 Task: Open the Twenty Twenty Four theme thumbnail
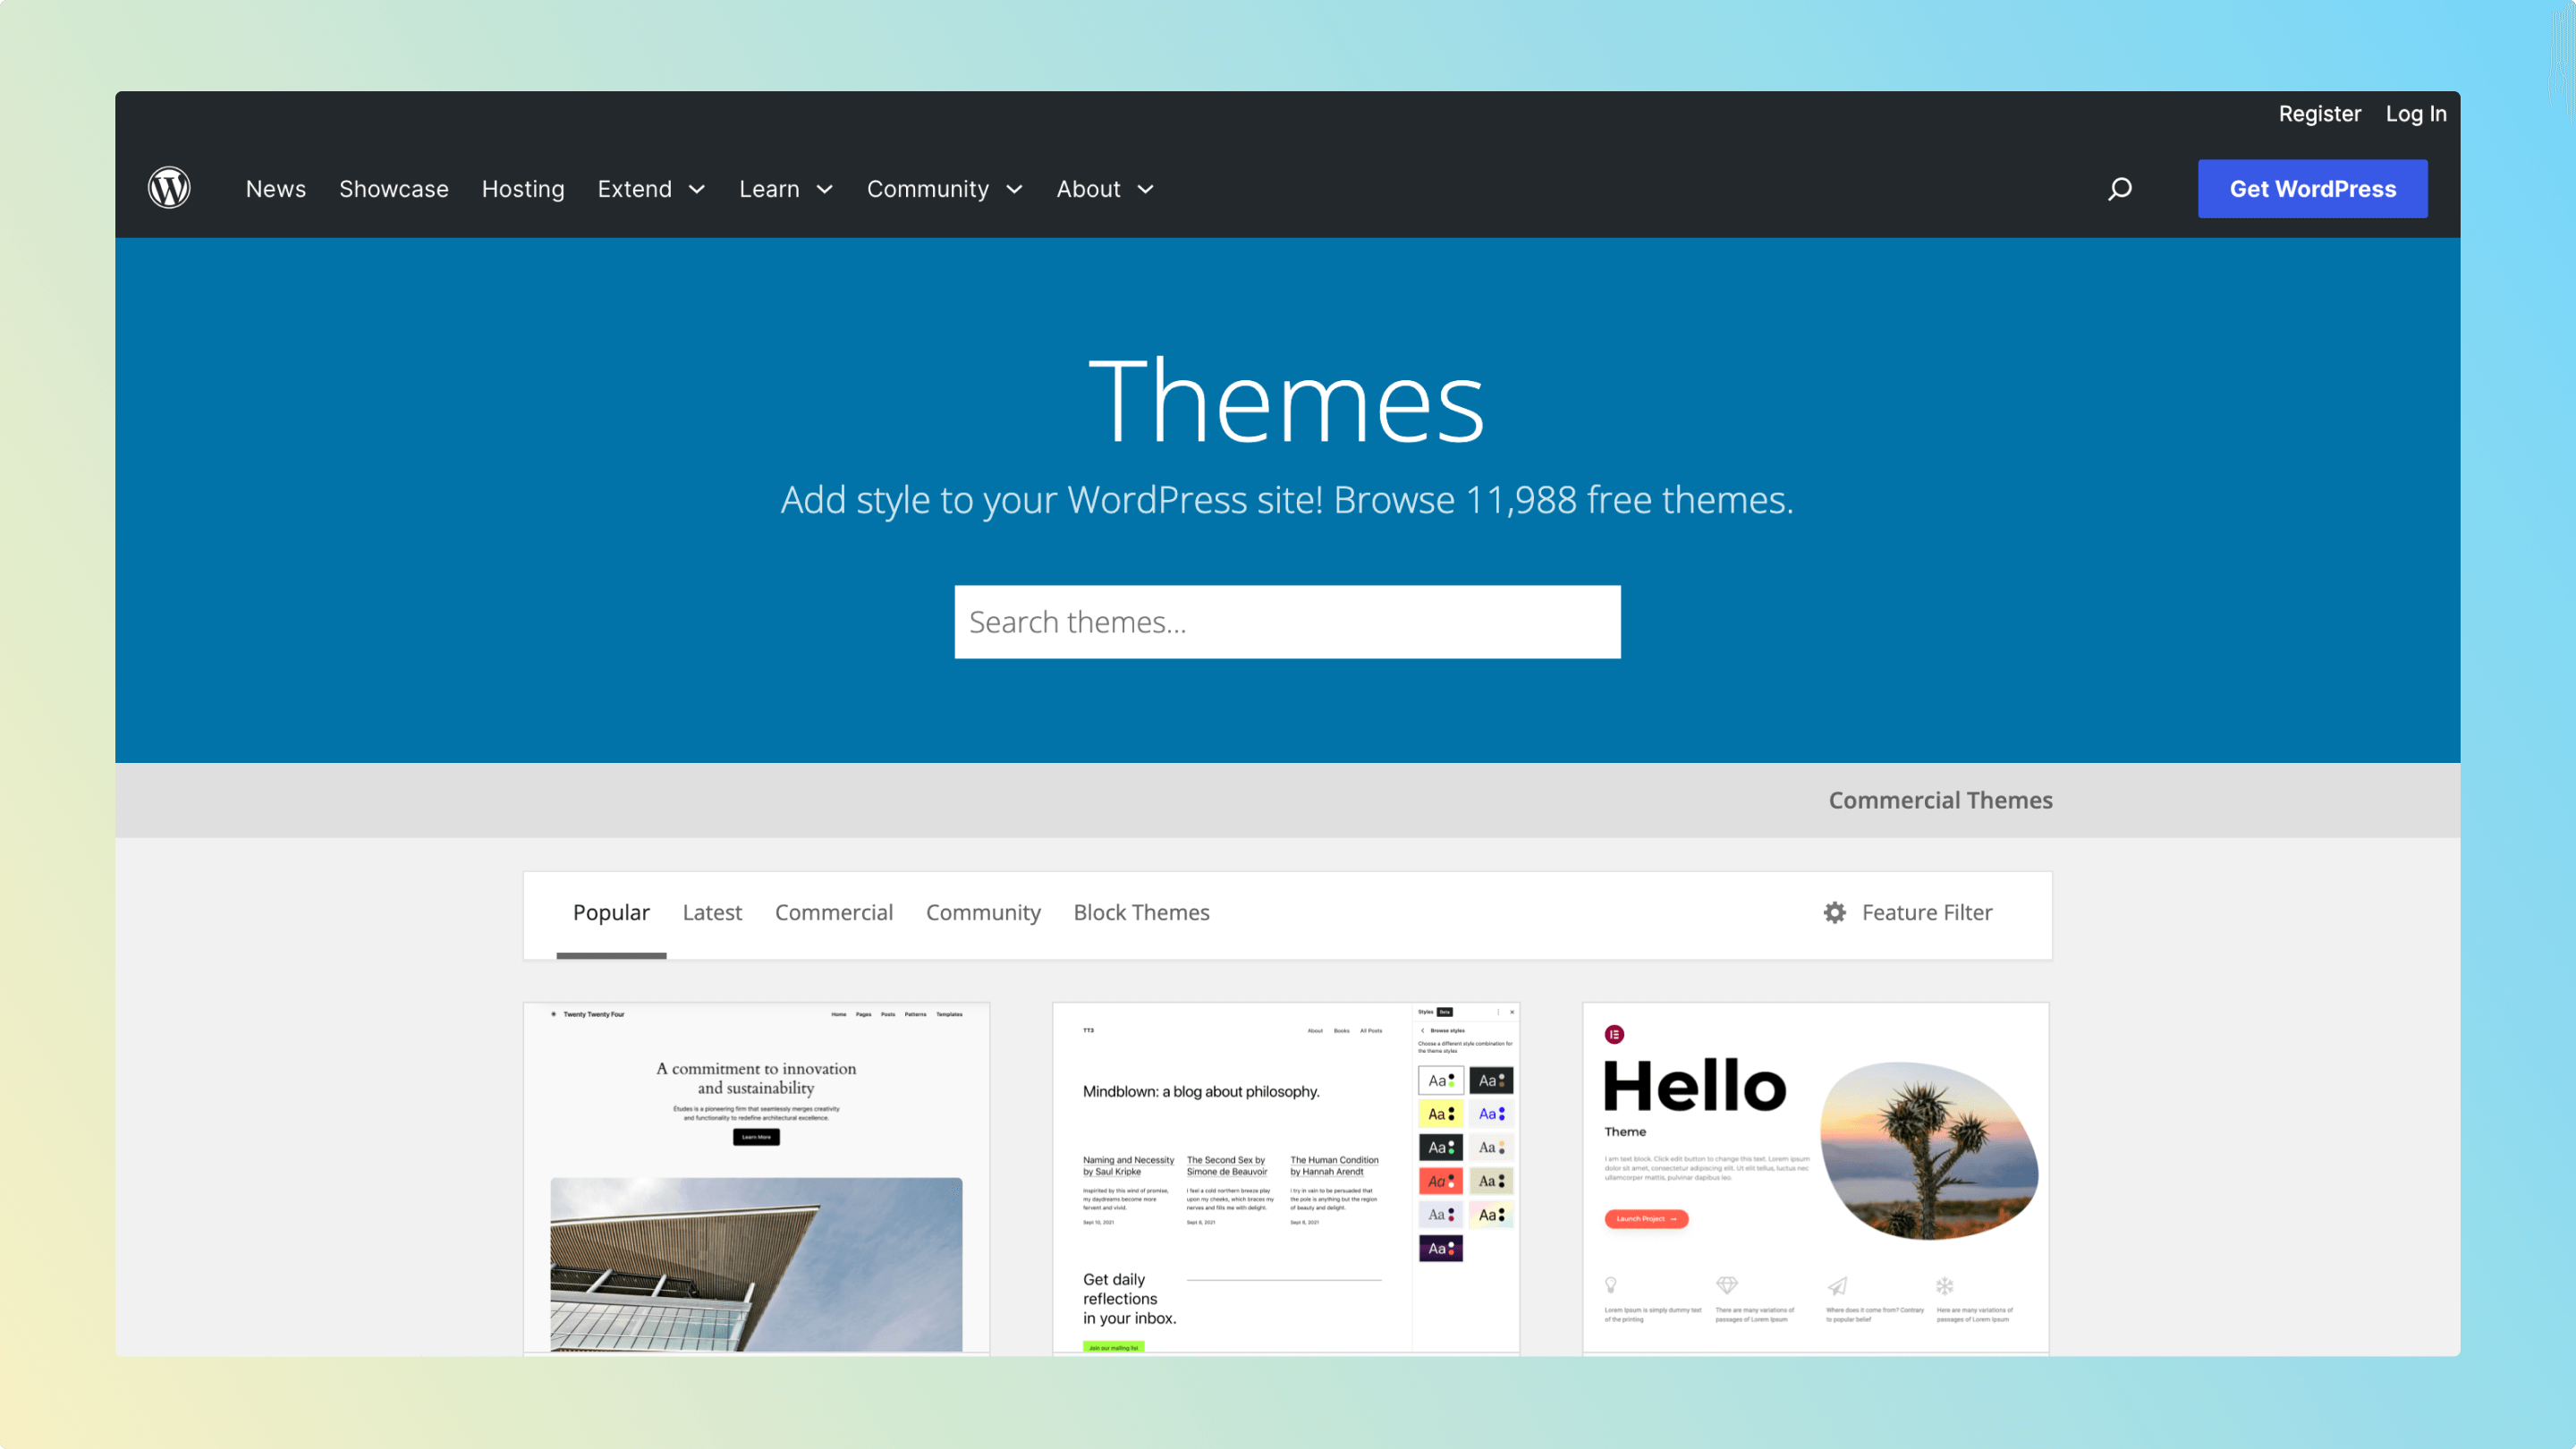coord(756,1178)
